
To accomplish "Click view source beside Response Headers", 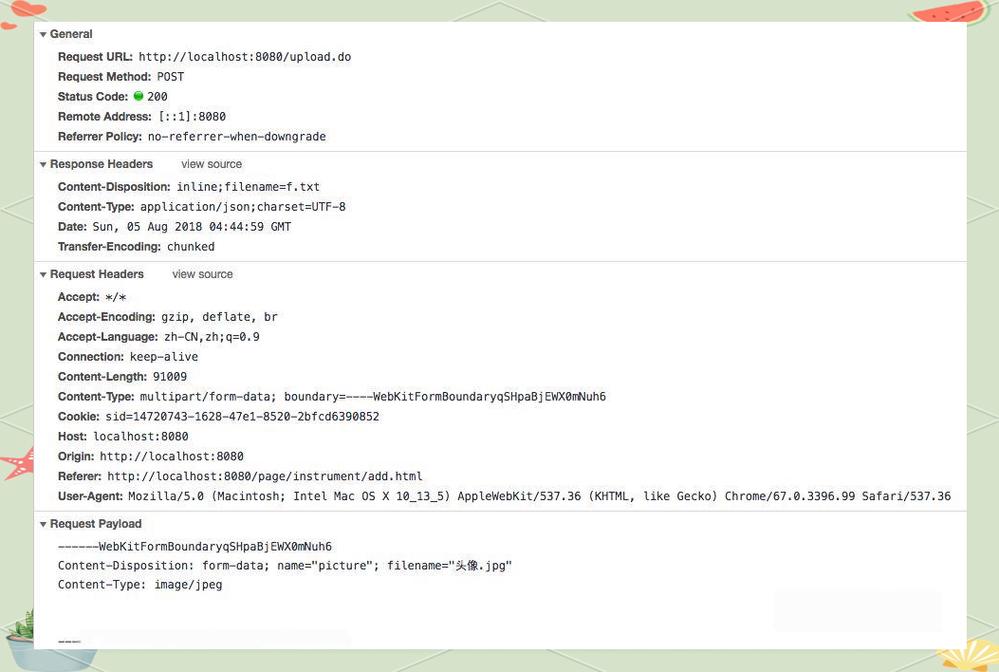I will coord(212,164).
